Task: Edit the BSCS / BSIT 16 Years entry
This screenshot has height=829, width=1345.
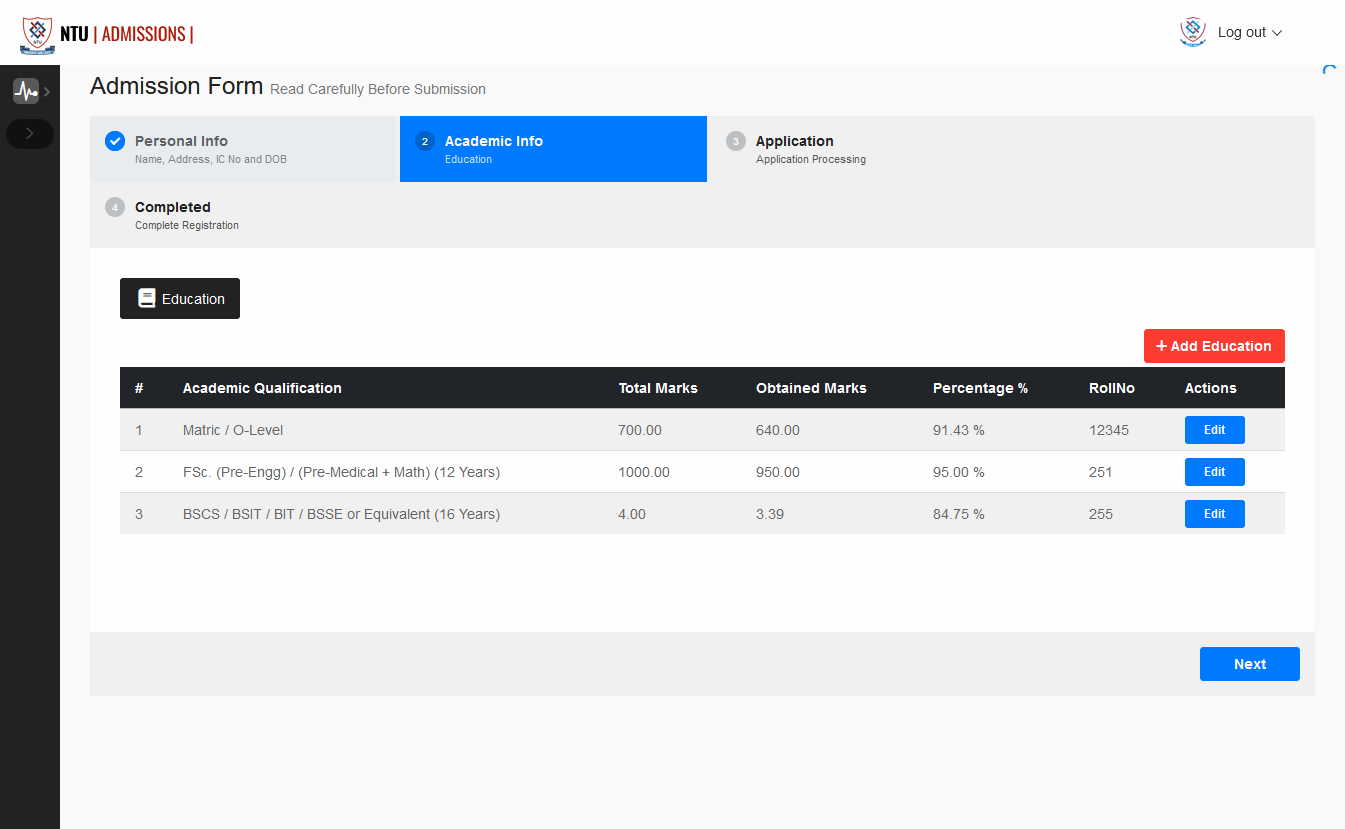Action: pyautogui.click(x=1214, y=514)
